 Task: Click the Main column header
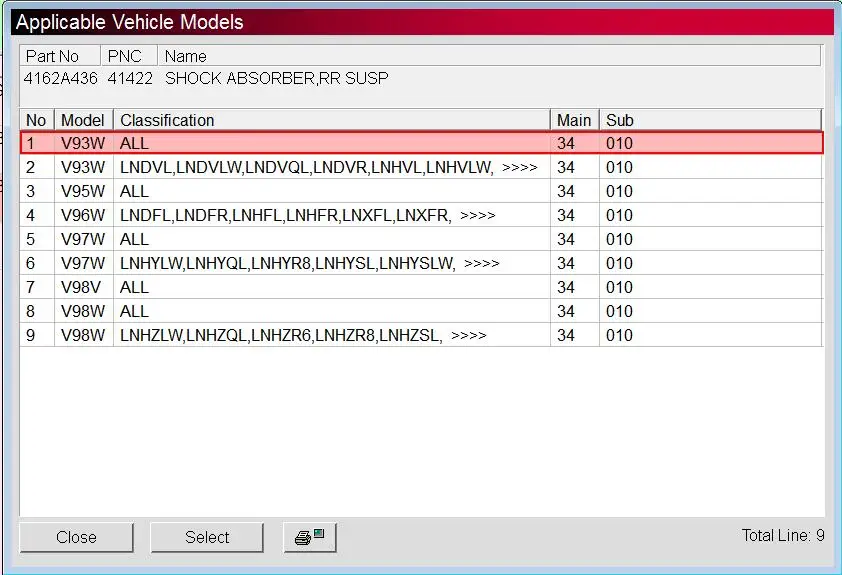point(575,120)
